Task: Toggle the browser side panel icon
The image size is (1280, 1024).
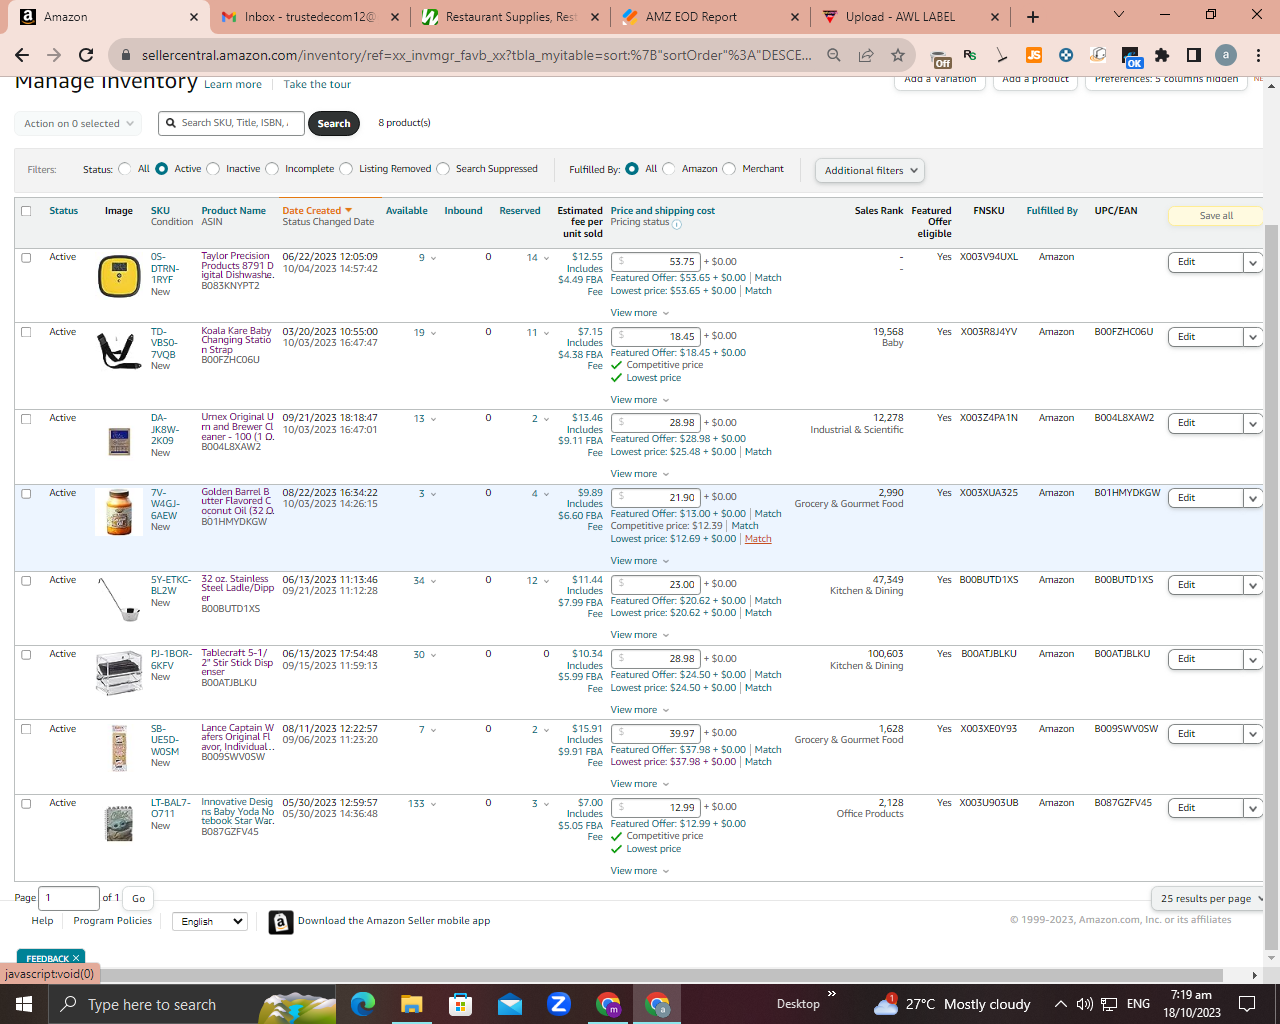Action: click(x=1194, y=55)
